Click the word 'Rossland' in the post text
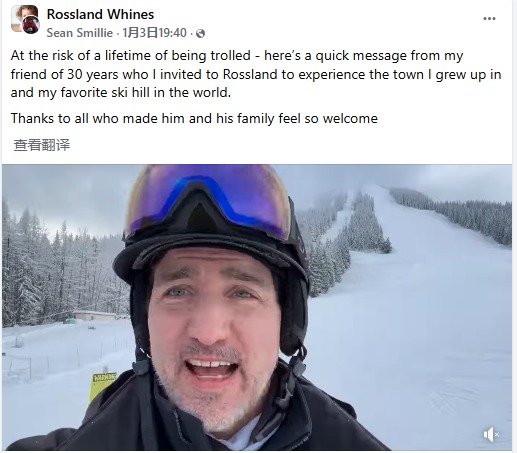 pyautogui.click(x=250, y=74)
